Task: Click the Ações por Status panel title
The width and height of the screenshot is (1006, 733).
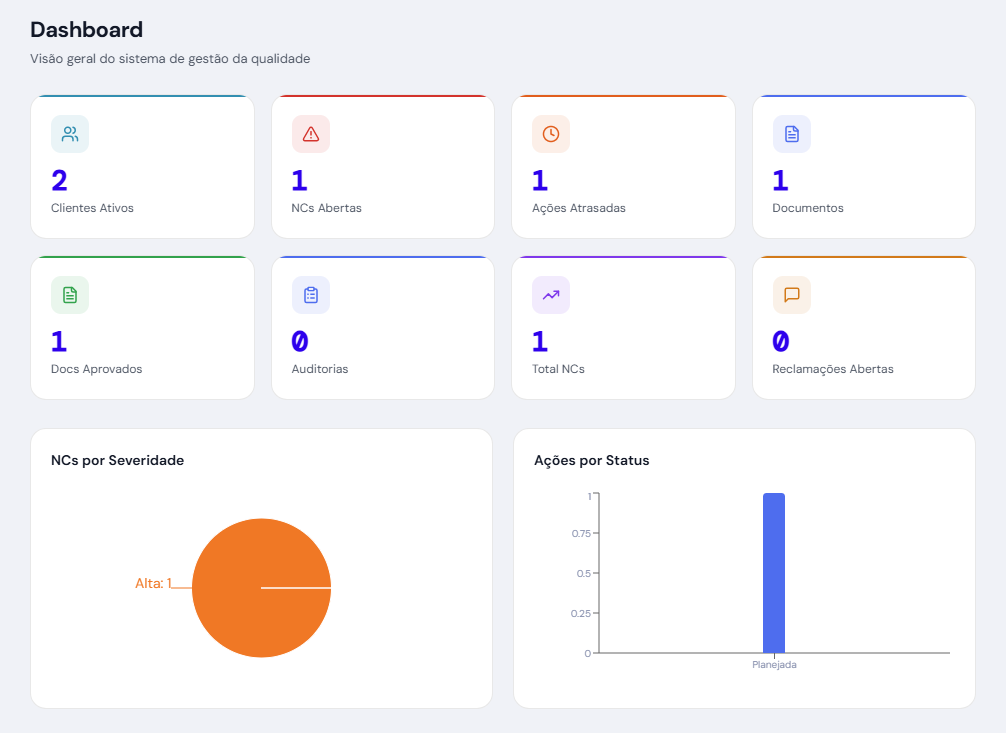Action: coord(593,460)
